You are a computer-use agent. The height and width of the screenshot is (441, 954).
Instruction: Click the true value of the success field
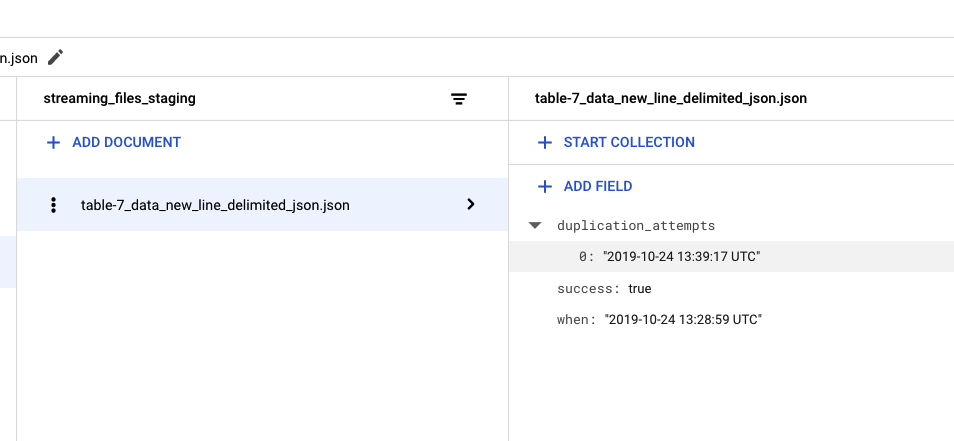(x=640, y=288)
